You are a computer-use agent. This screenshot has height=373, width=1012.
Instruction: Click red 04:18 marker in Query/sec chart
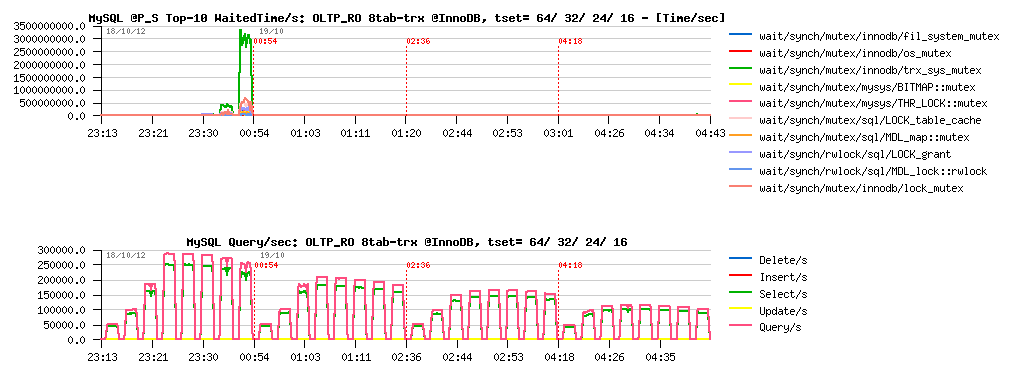tap(571, 265)
